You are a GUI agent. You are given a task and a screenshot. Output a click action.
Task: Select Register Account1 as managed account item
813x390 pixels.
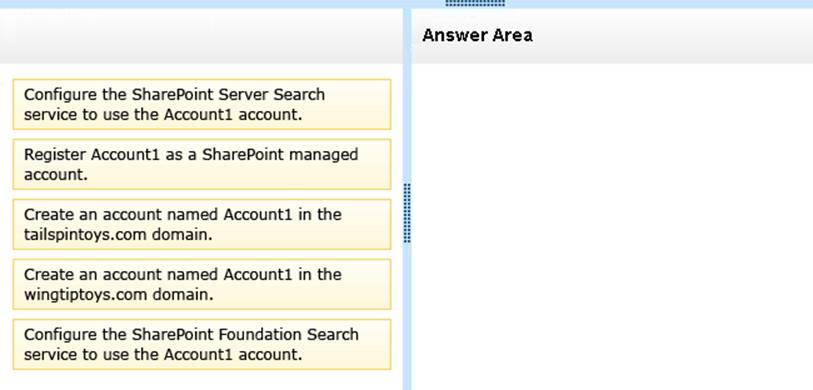202,164
